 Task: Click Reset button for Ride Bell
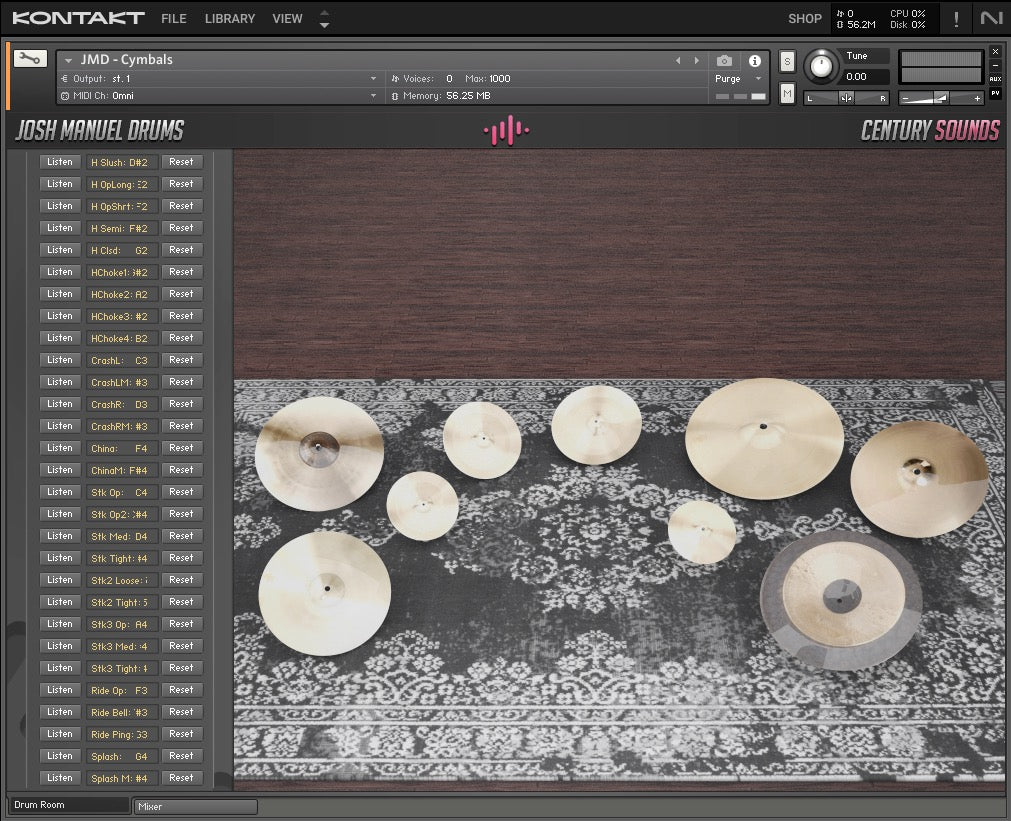(x=181, y=712)
